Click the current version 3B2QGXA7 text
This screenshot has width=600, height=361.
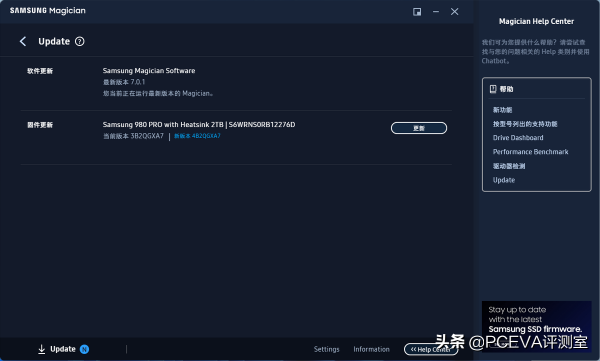coord(133,136)
